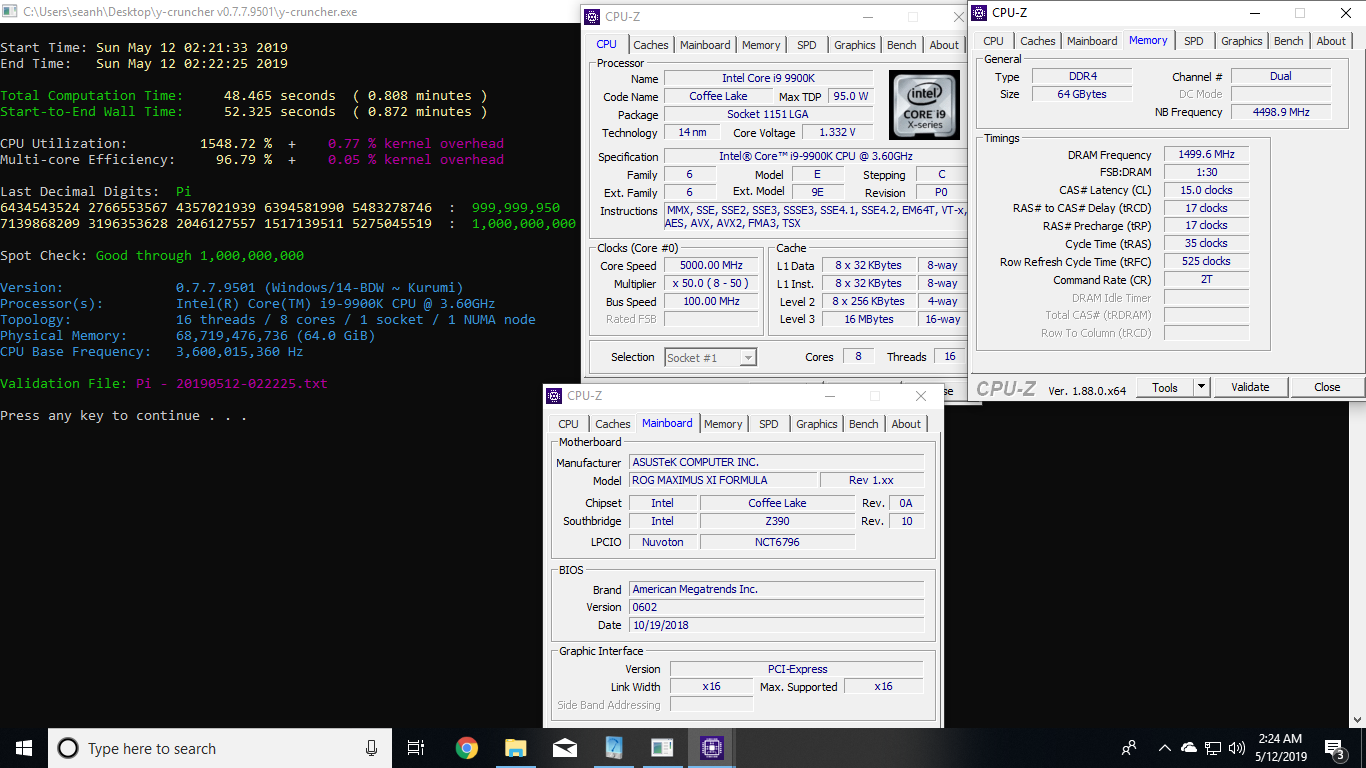1366x768 pixels.
Task: Switch to CPU tab in Memory window
Action: 993,41
